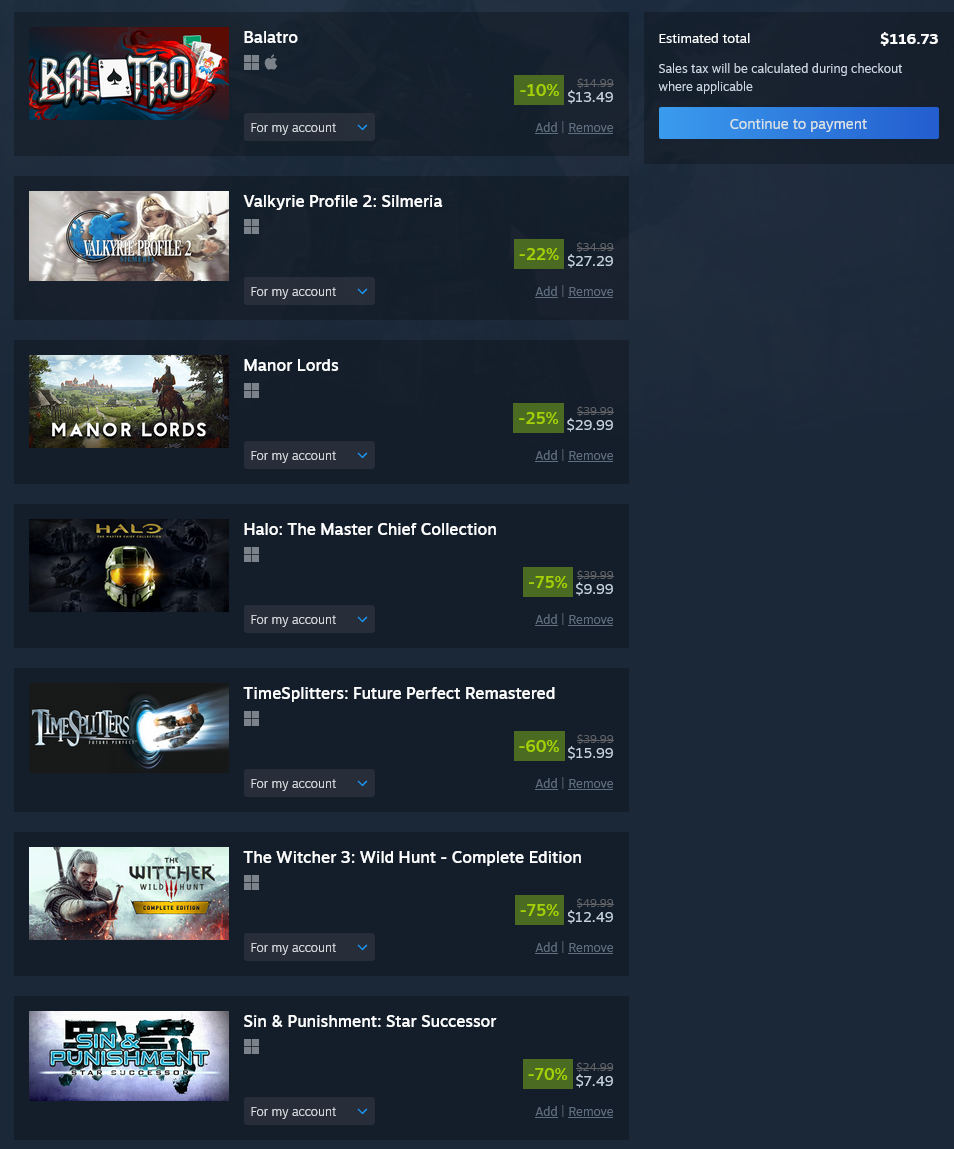Open the Manor Lords game thumbnail
The image size is (954, 1149).
(129, 402)
